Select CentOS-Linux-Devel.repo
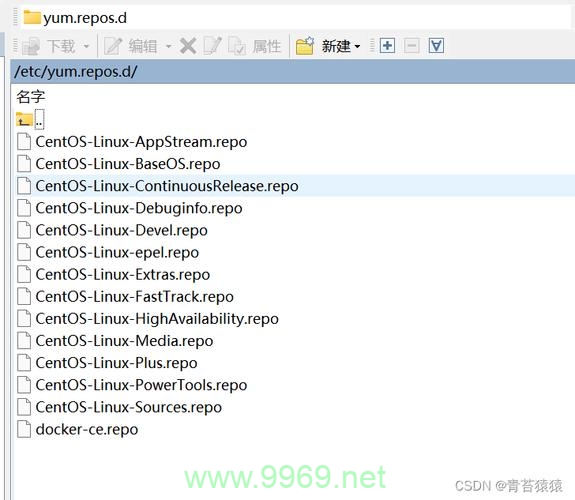Viewport: 575px width, 500px height. tap(121, 230)
